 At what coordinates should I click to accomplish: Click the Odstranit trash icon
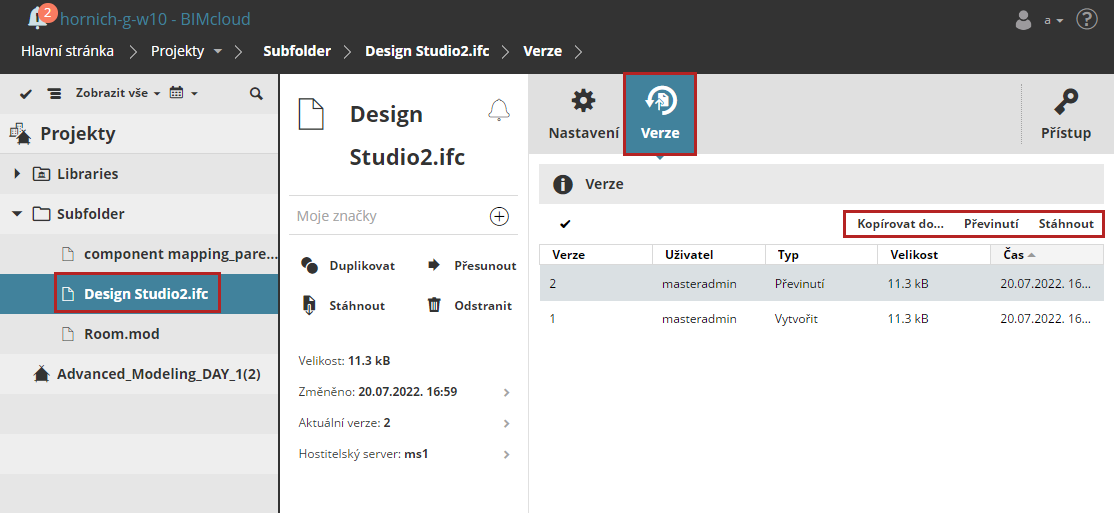(x=434, y=305)
